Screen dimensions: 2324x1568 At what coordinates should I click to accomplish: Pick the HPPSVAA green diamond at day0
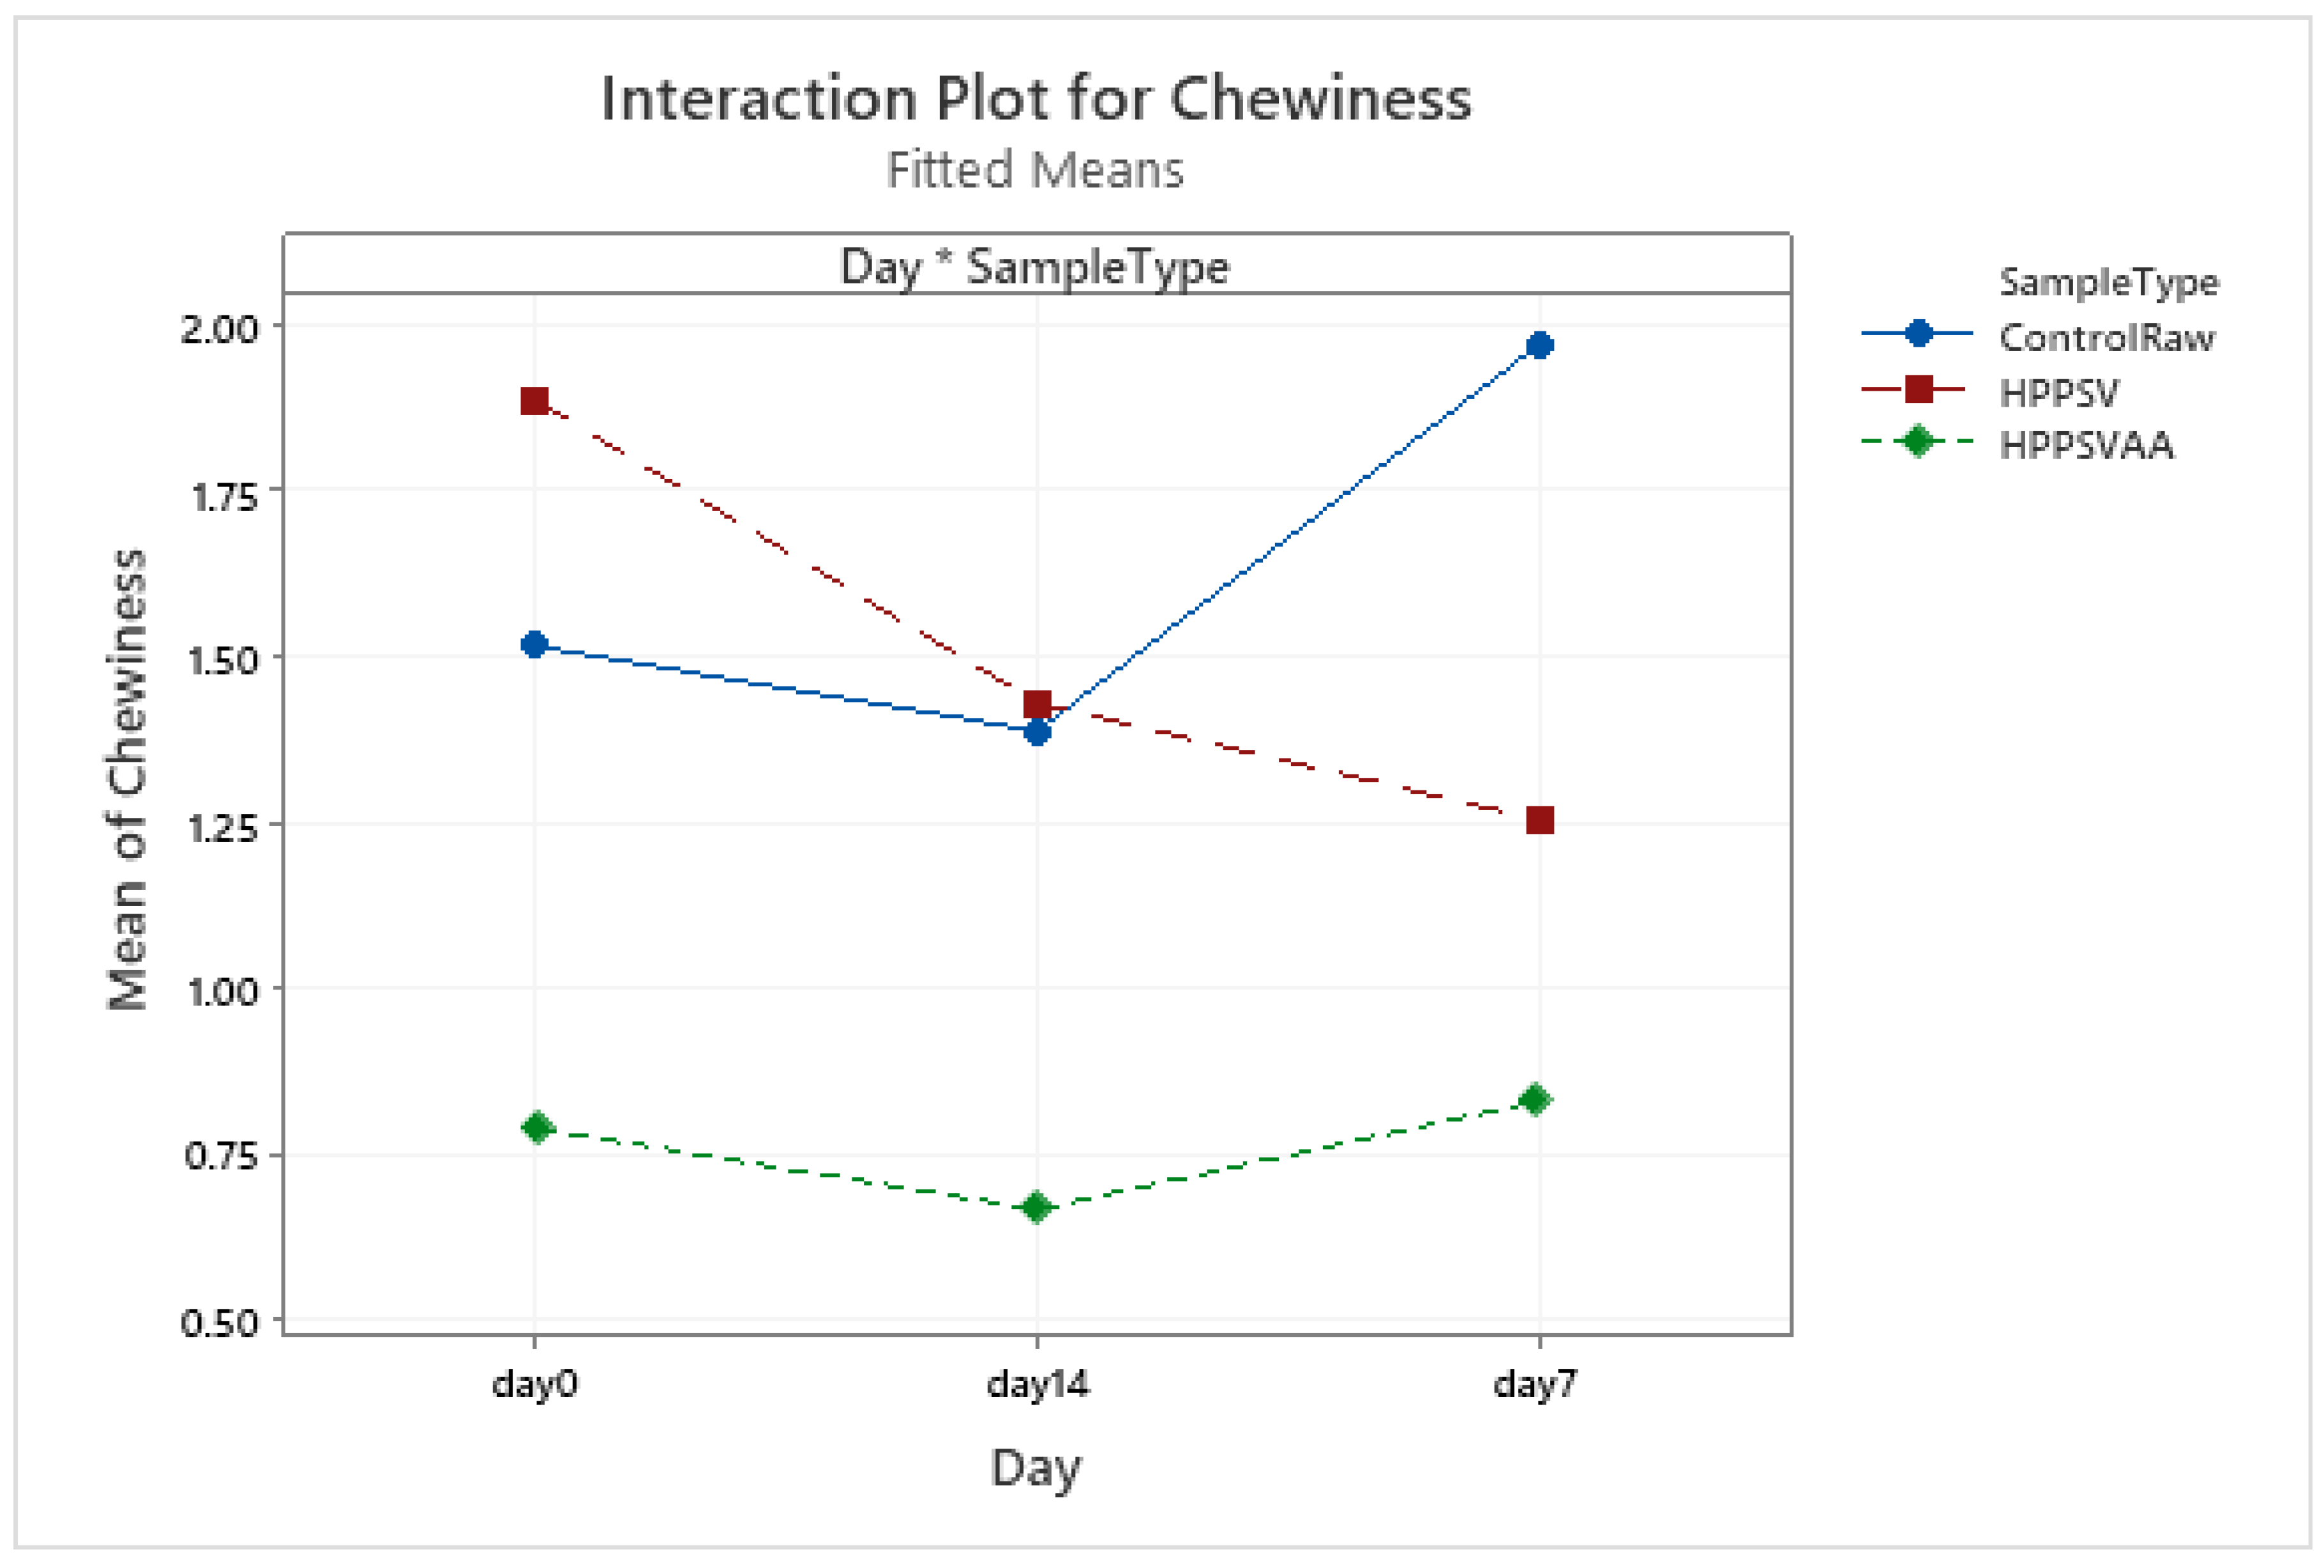[537, 1127]
